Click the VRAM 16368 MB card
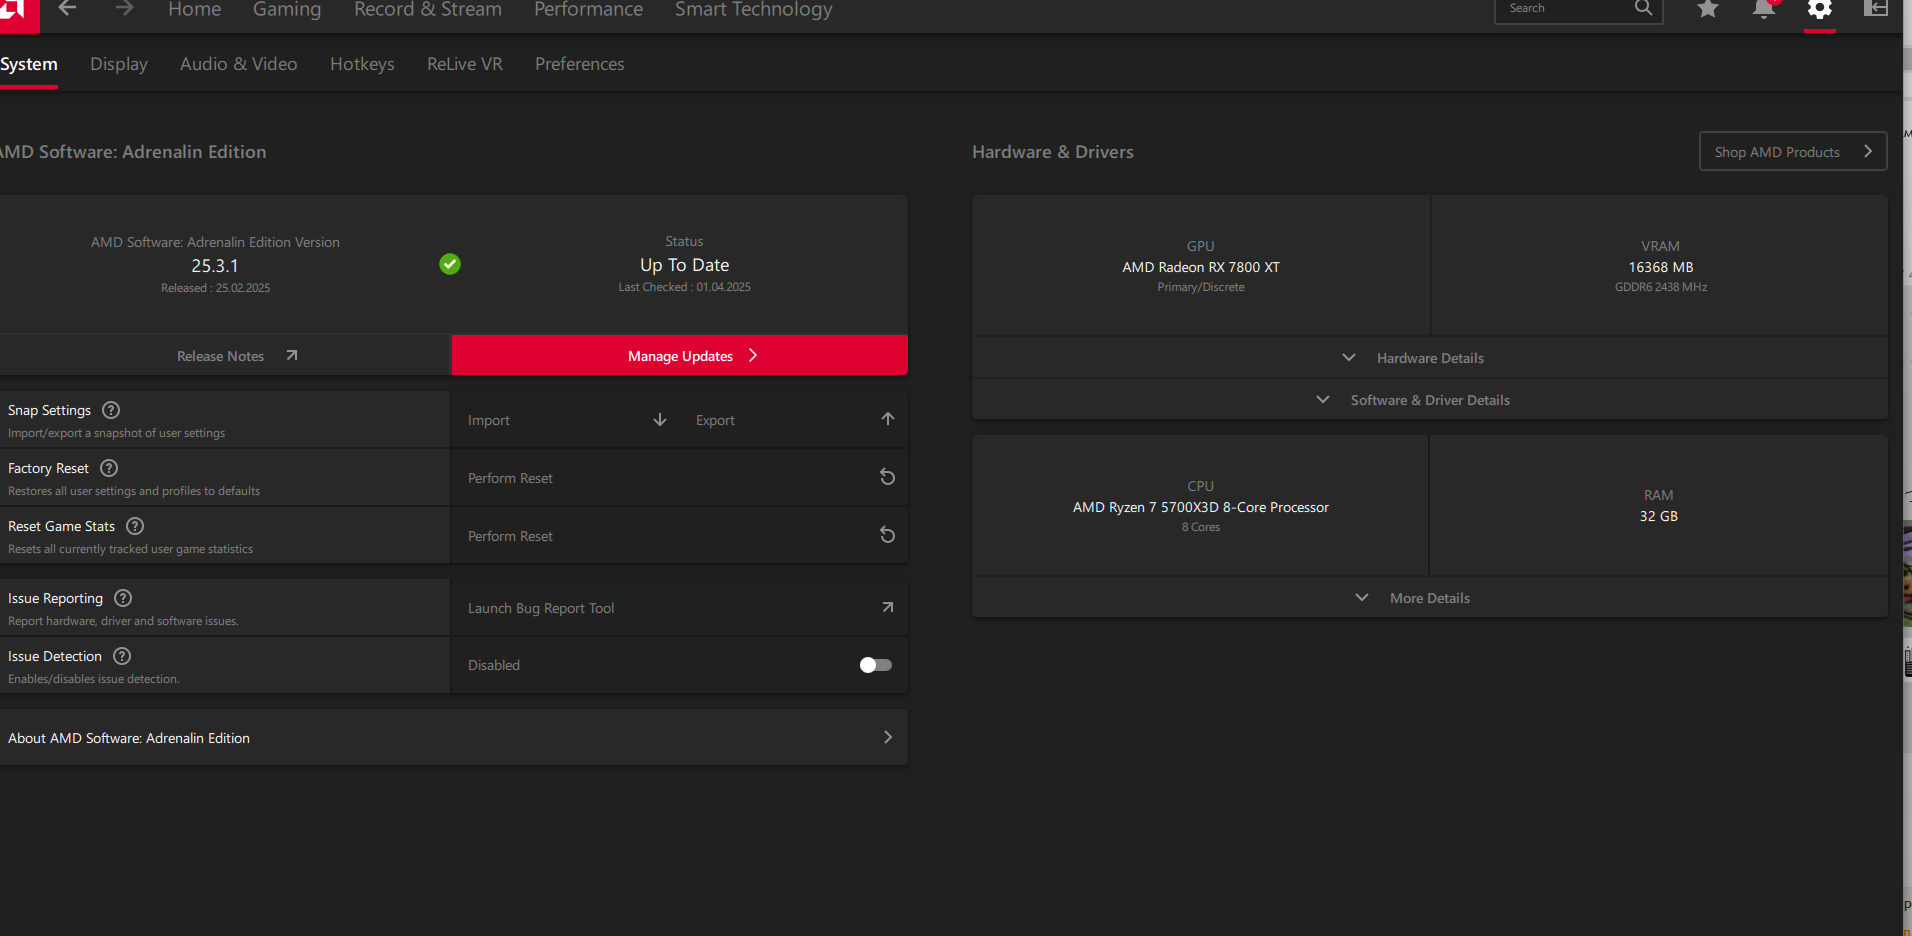The width and height of the screenshot is (1912, 936). (x=1660, y=266)
